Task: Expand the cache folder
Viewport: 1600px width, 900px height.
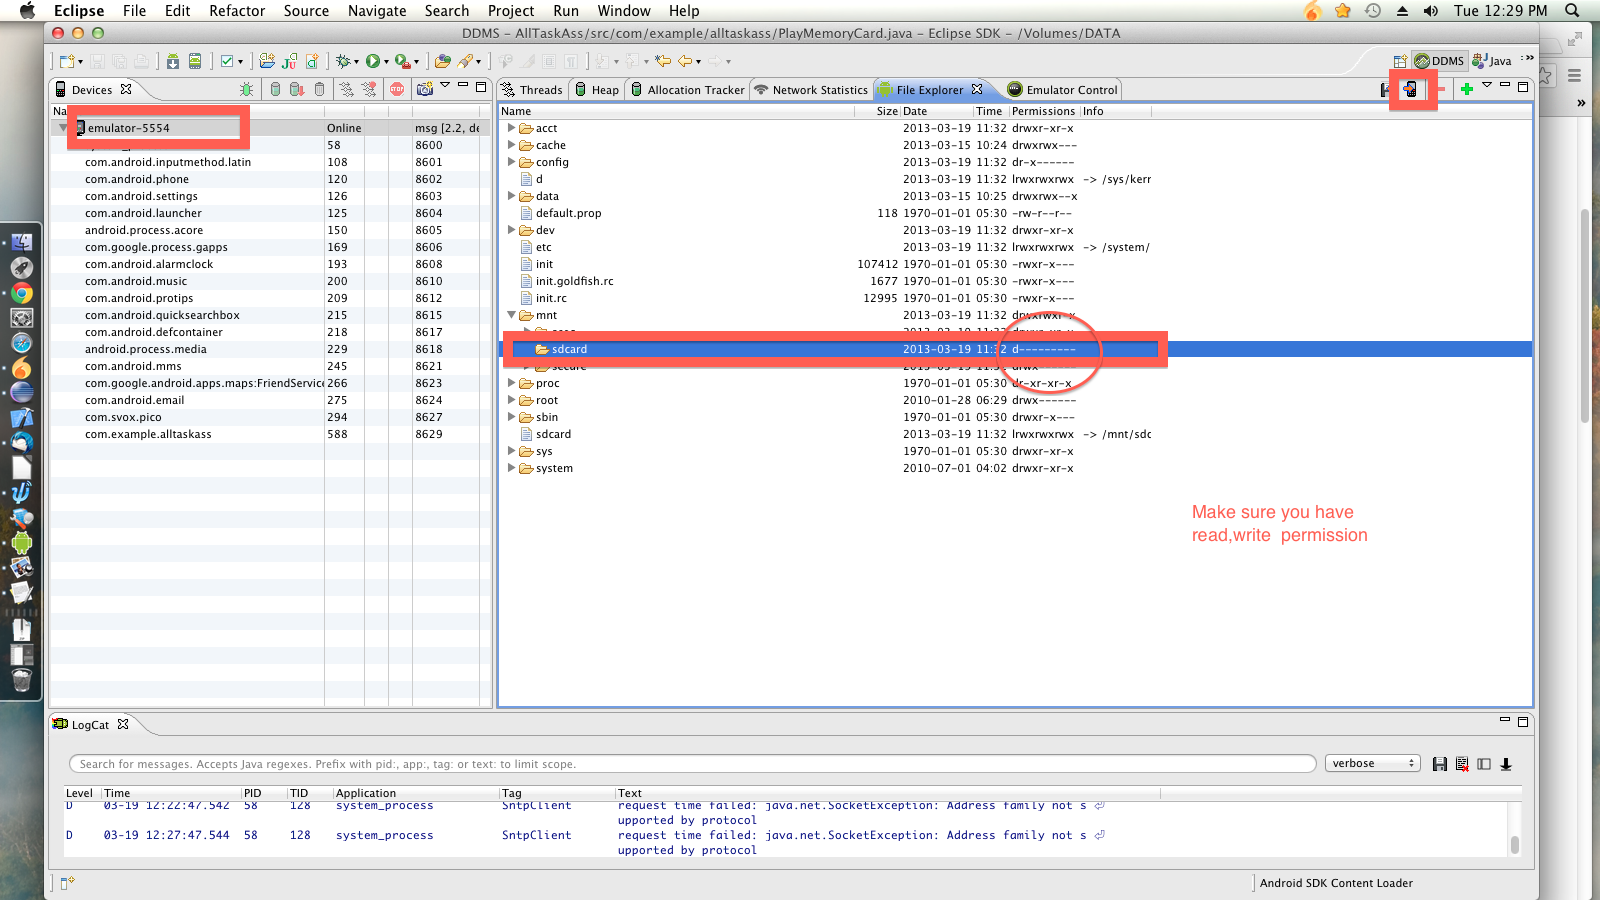Action: [511, 145]
